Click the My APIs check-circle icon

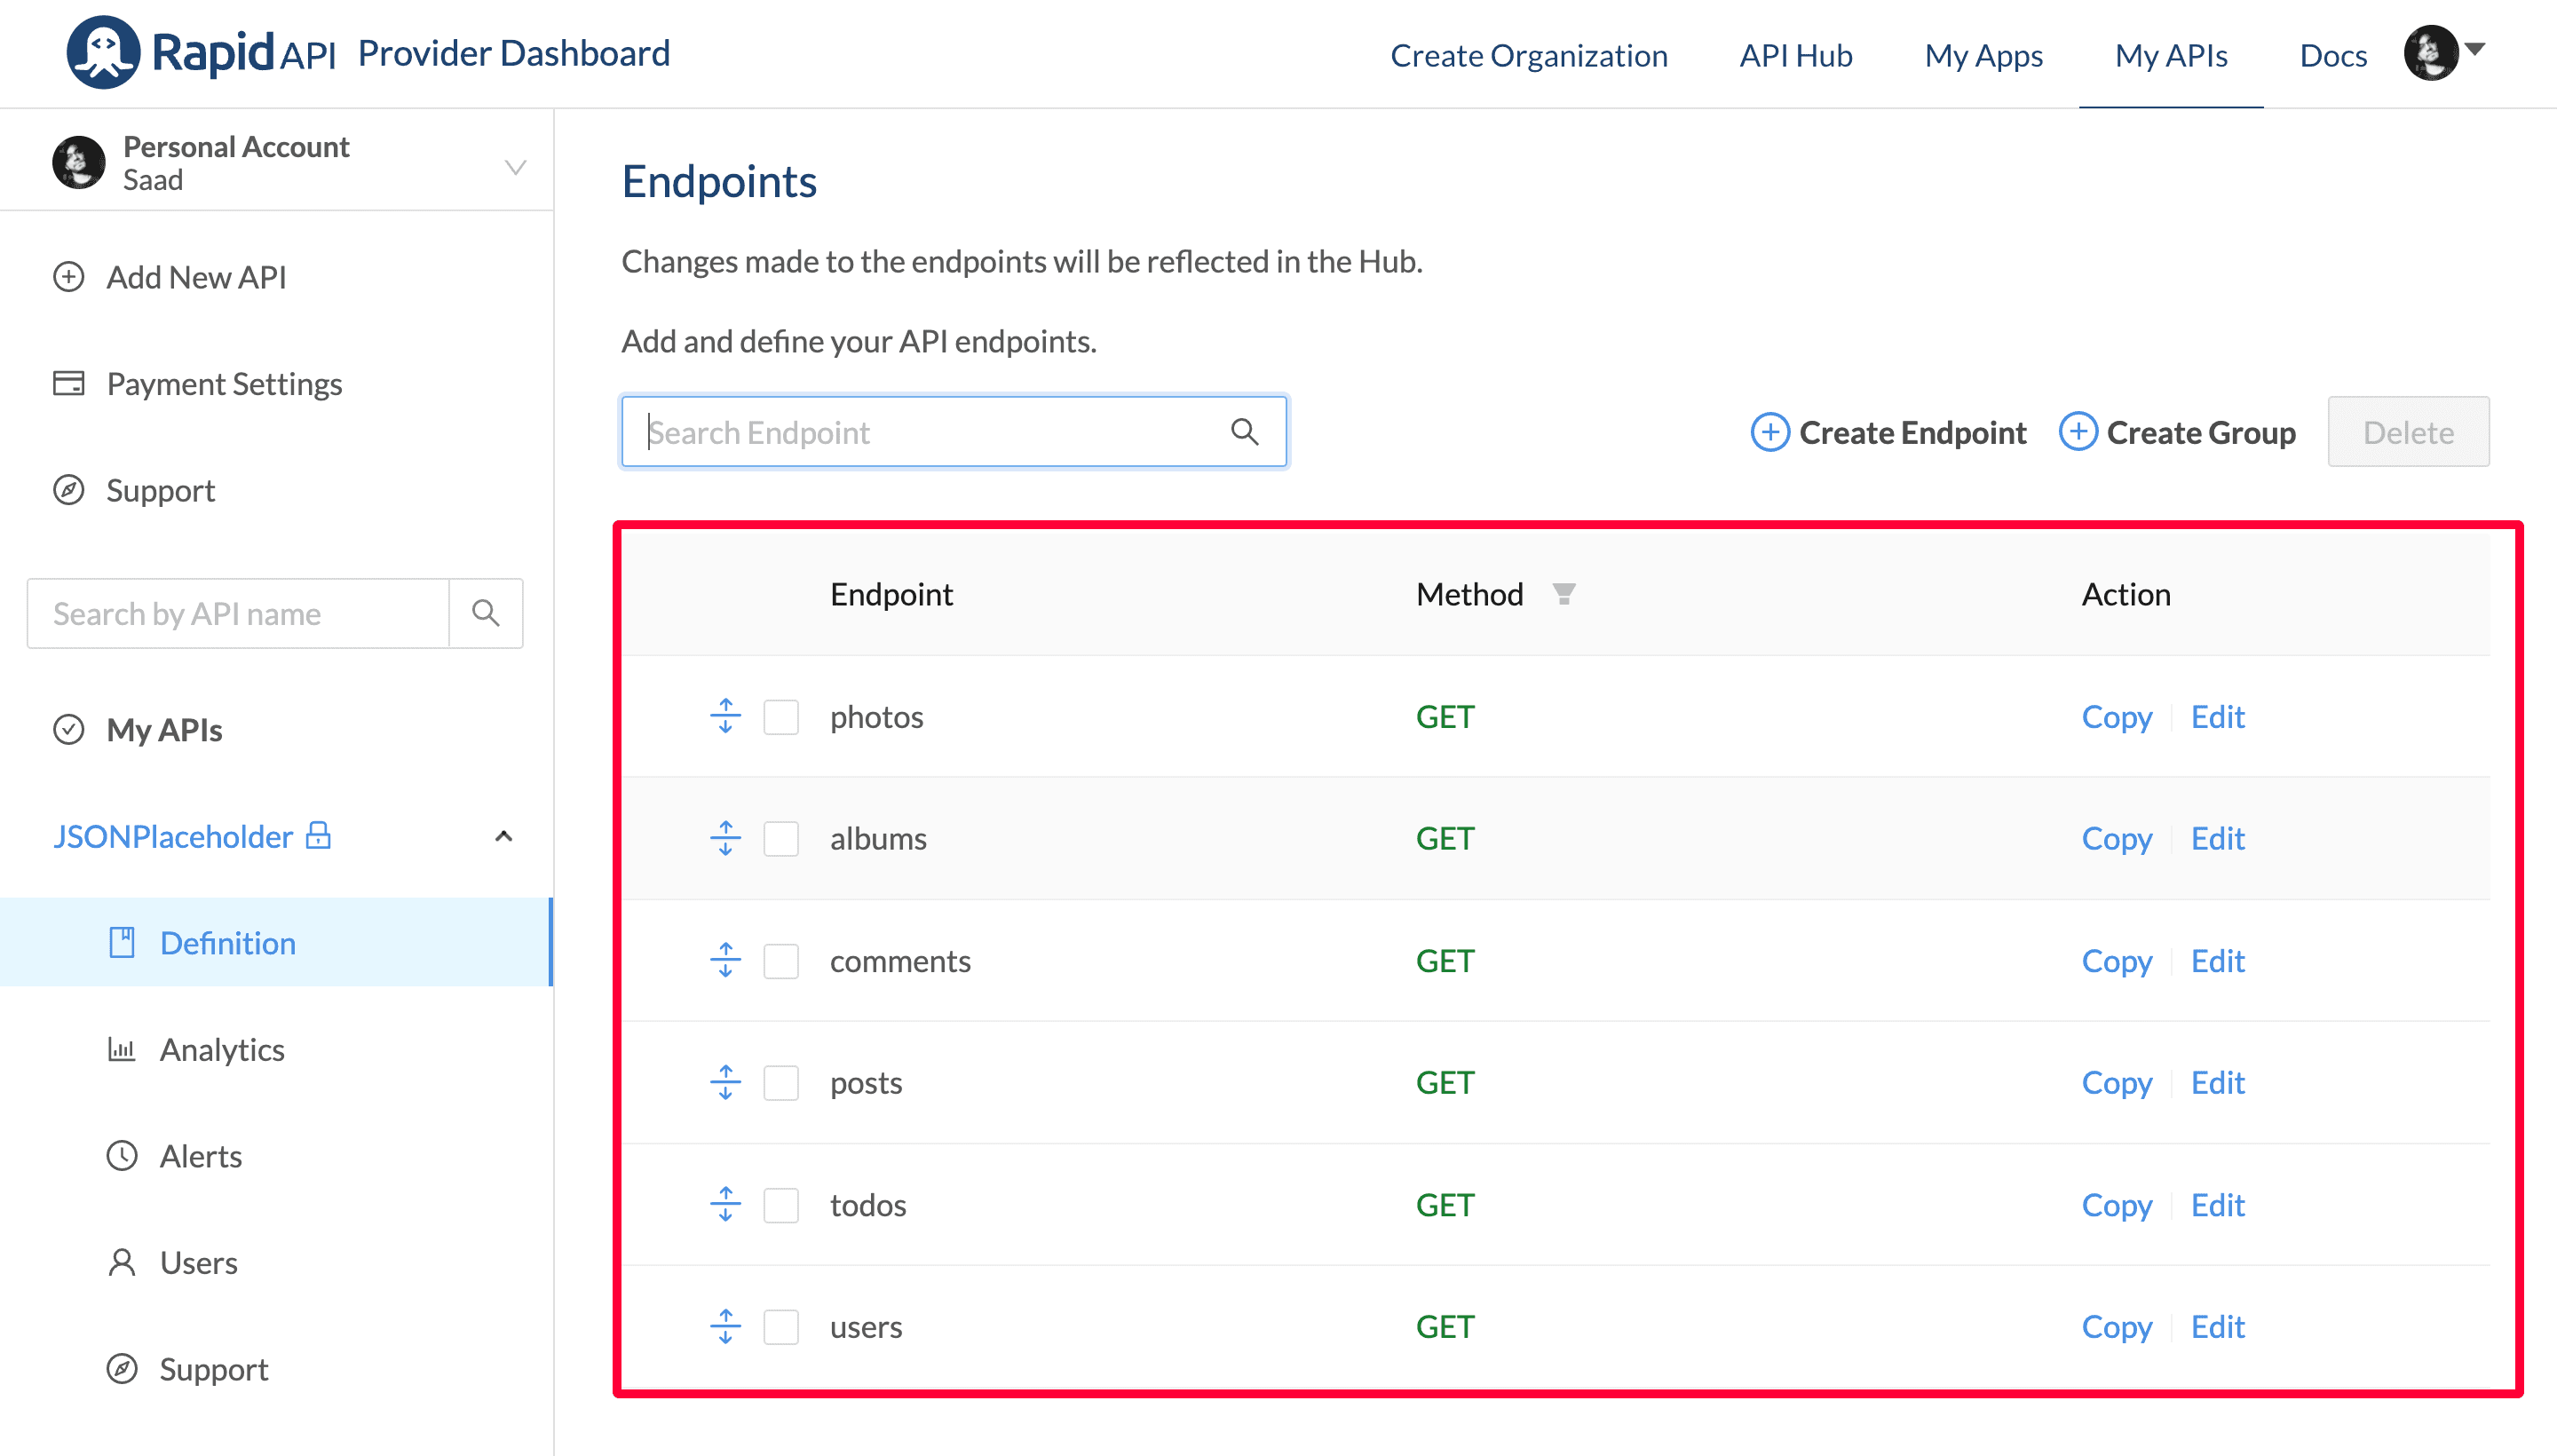(x=69, y=730)
